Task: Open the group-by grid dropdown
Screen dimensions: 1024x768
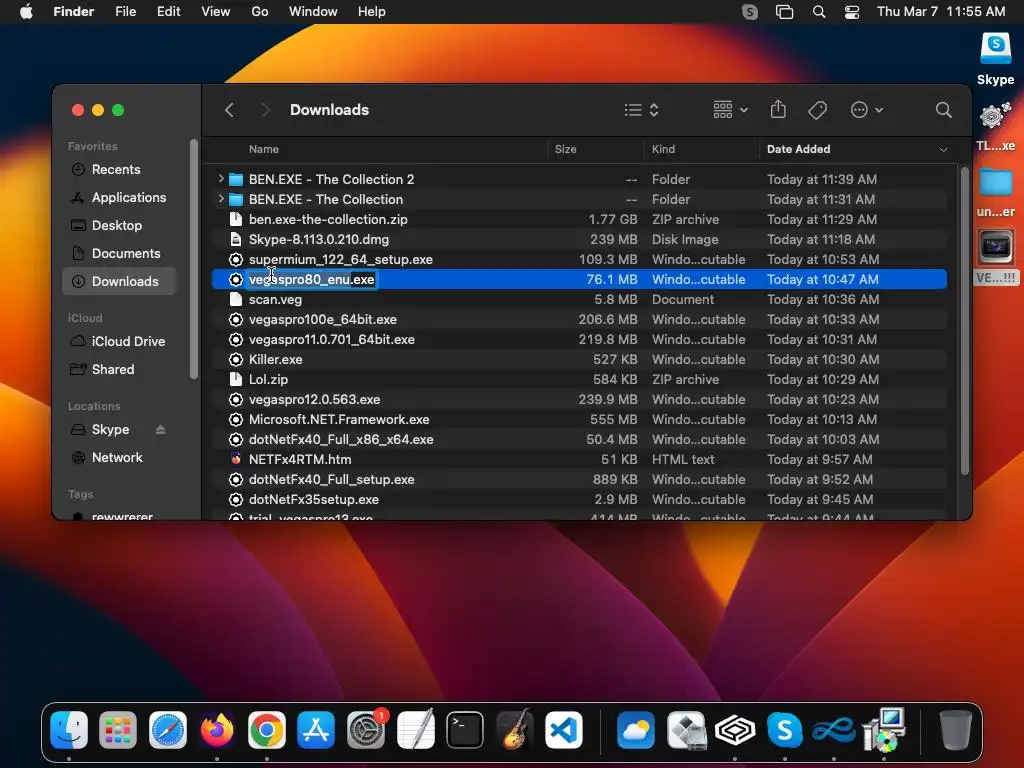Action: click(x=730, y=110)
